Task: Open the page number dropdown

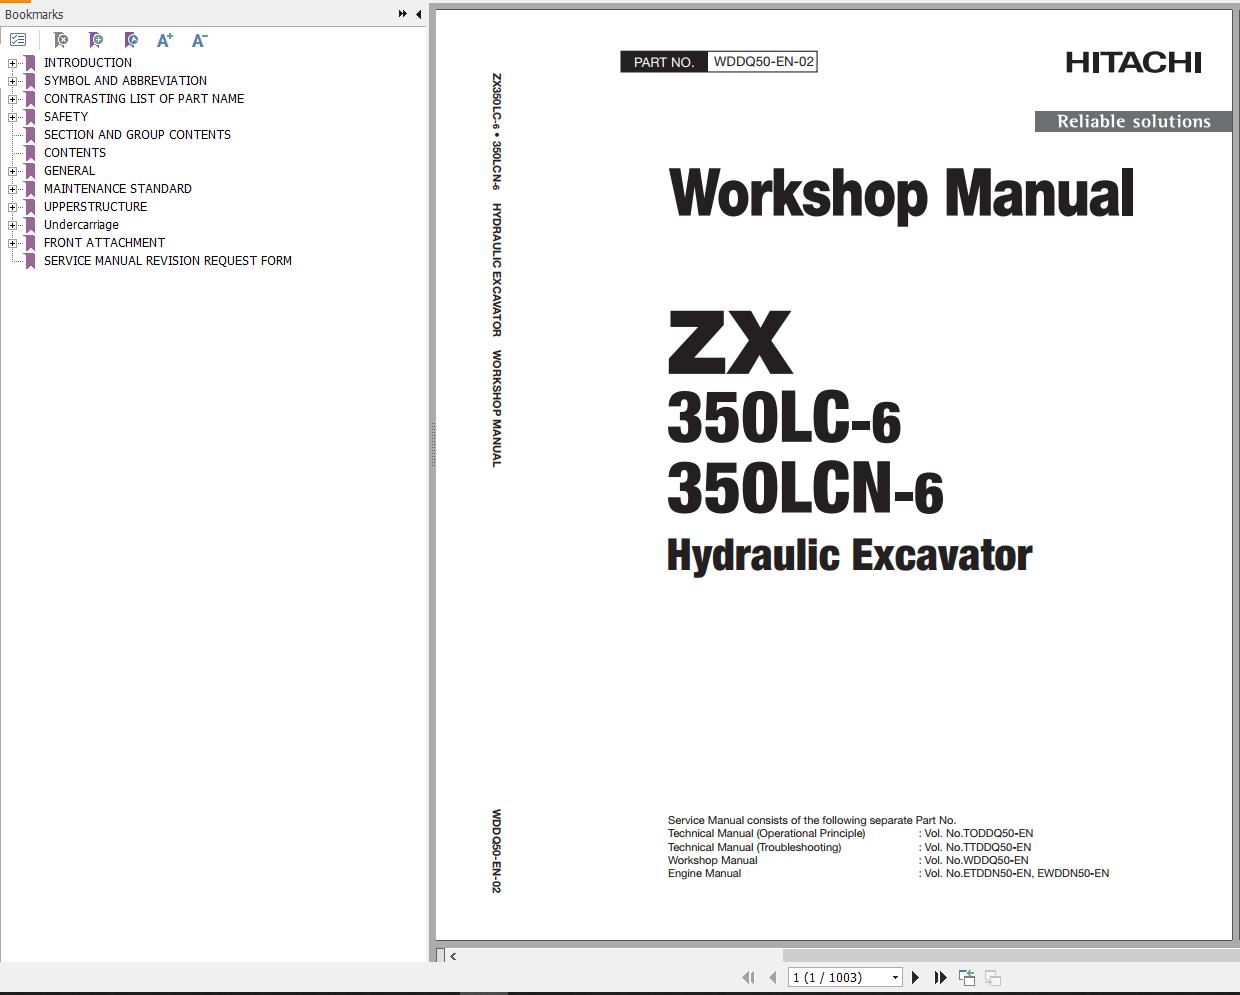Action: [x=895, y=978]
